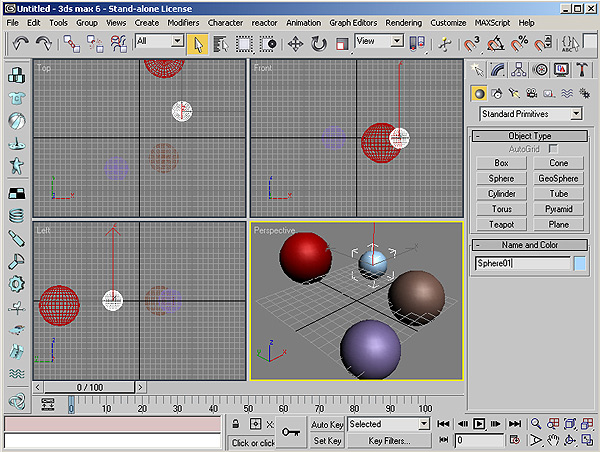
Task: Open the View reference coordinate dropdown
Action: coord(380,42)
